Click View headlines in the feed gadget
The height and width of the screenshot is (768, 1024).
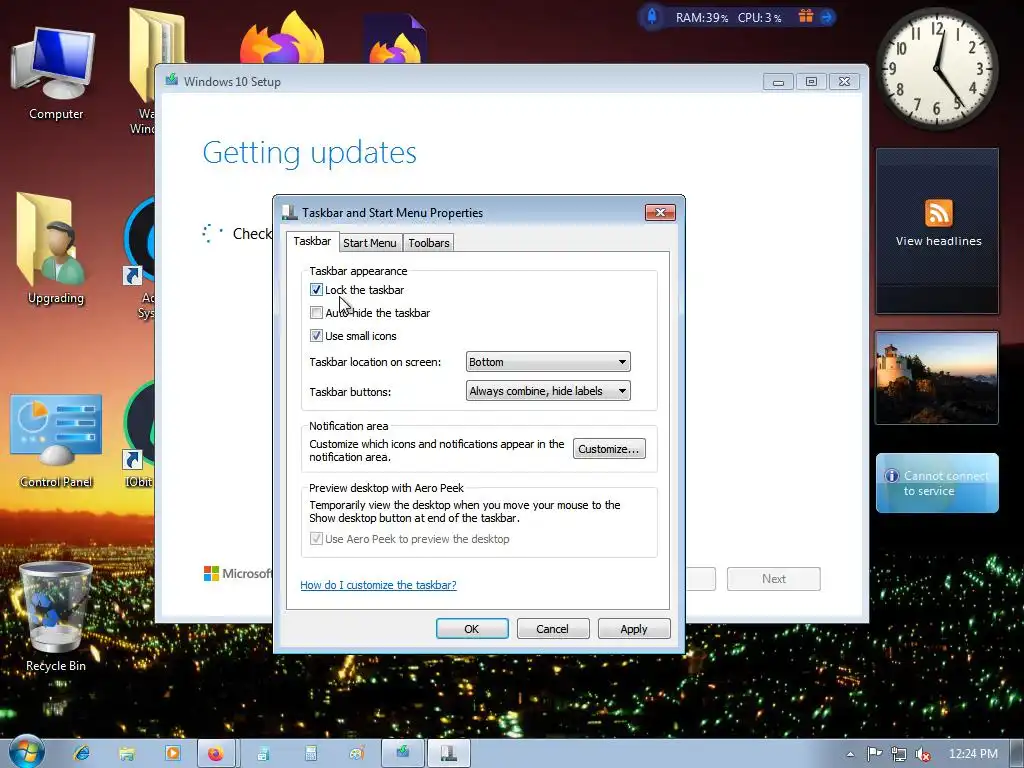[938, 241]
